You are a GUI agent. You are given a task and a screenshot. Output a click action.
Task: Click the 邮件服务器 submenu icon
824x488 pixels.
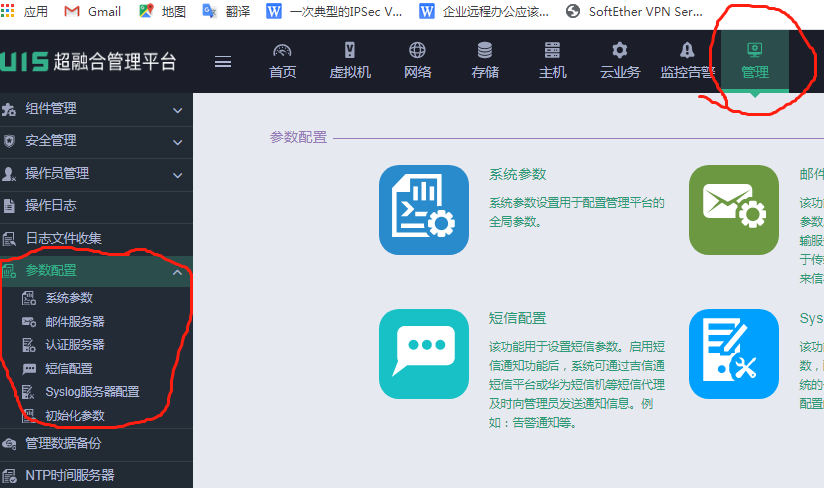pyautogui.click(x=29, y=322)
